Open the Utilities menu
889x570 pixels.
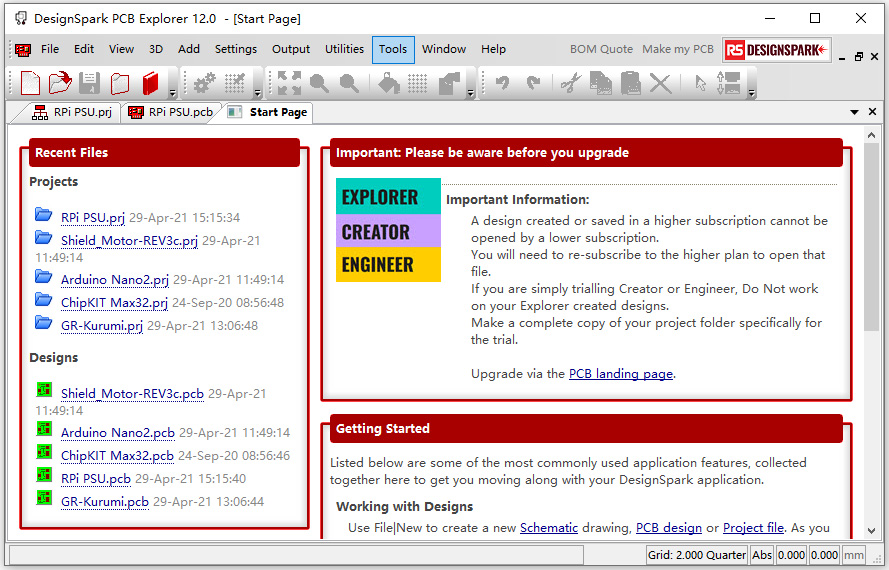(344, 49)
